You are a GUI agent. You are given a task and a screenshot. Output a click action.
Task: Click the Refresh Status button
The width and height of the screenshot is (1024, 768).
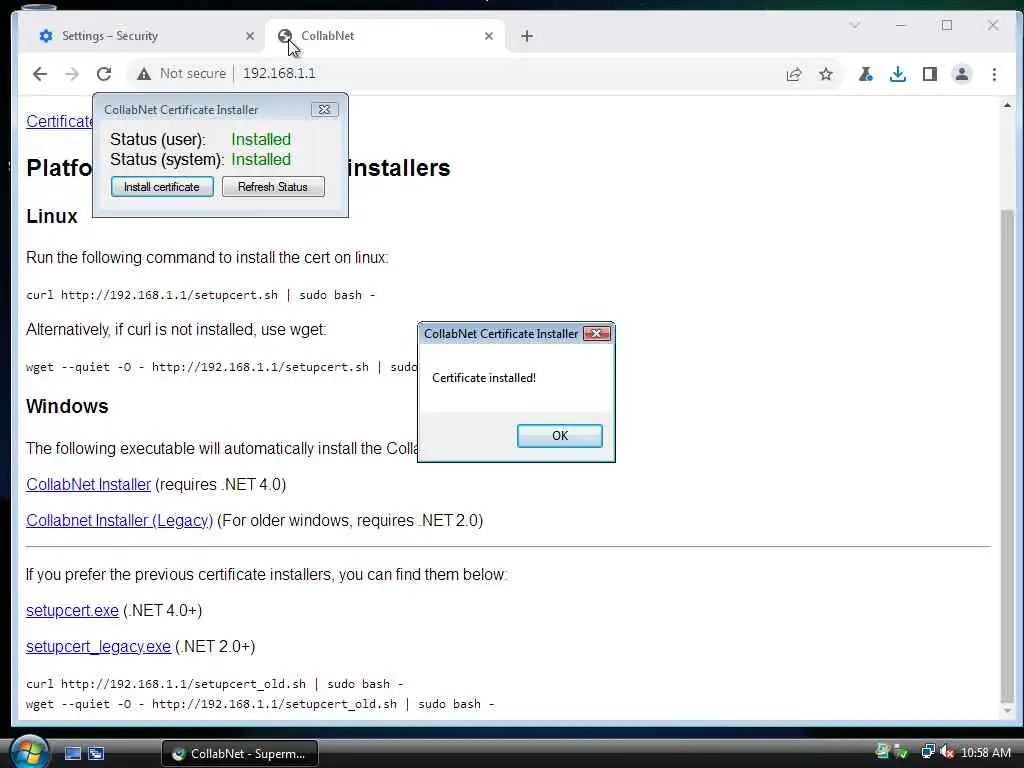273,187
